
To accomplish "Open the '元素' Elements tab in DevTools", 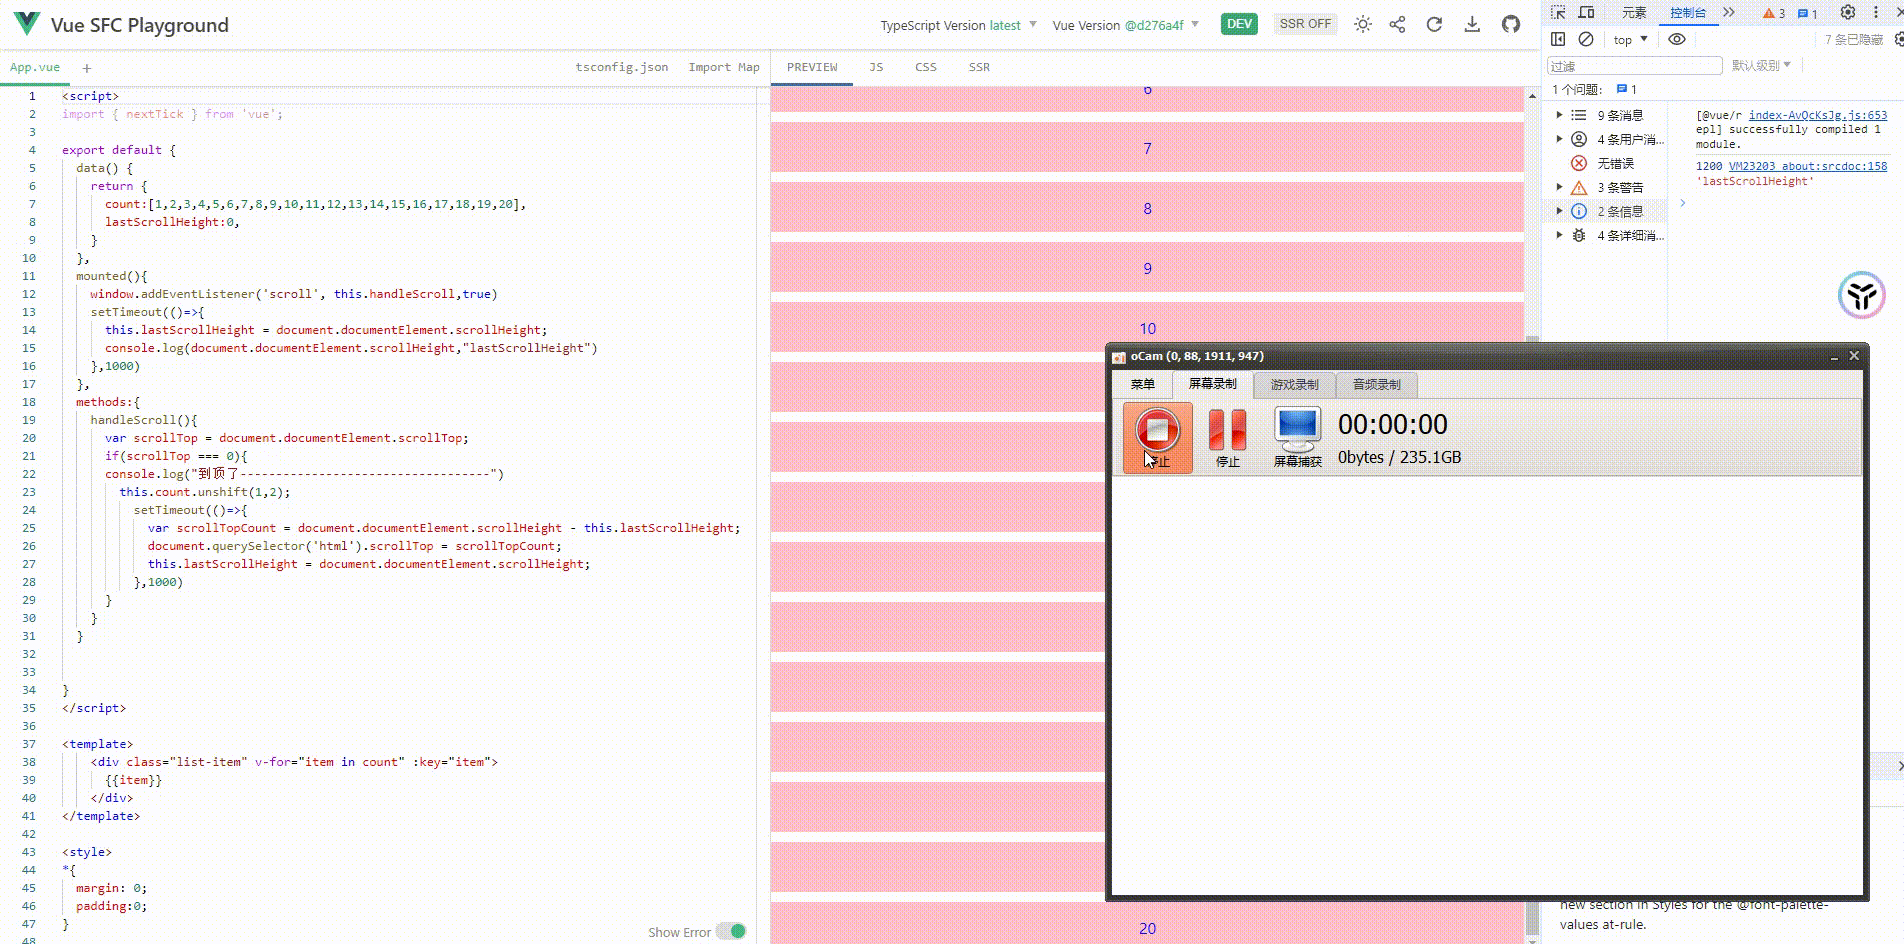I will click(1634, 13).
